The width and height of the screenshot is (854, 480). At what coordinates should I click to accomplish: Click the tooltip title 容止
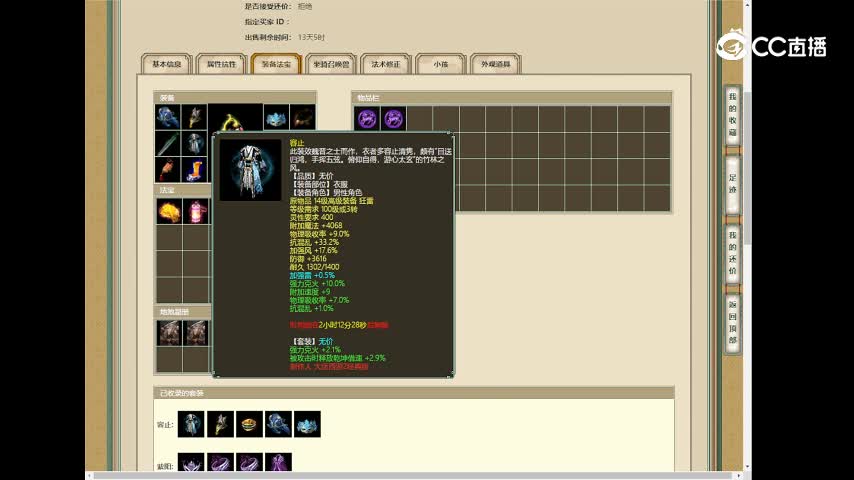297,143
